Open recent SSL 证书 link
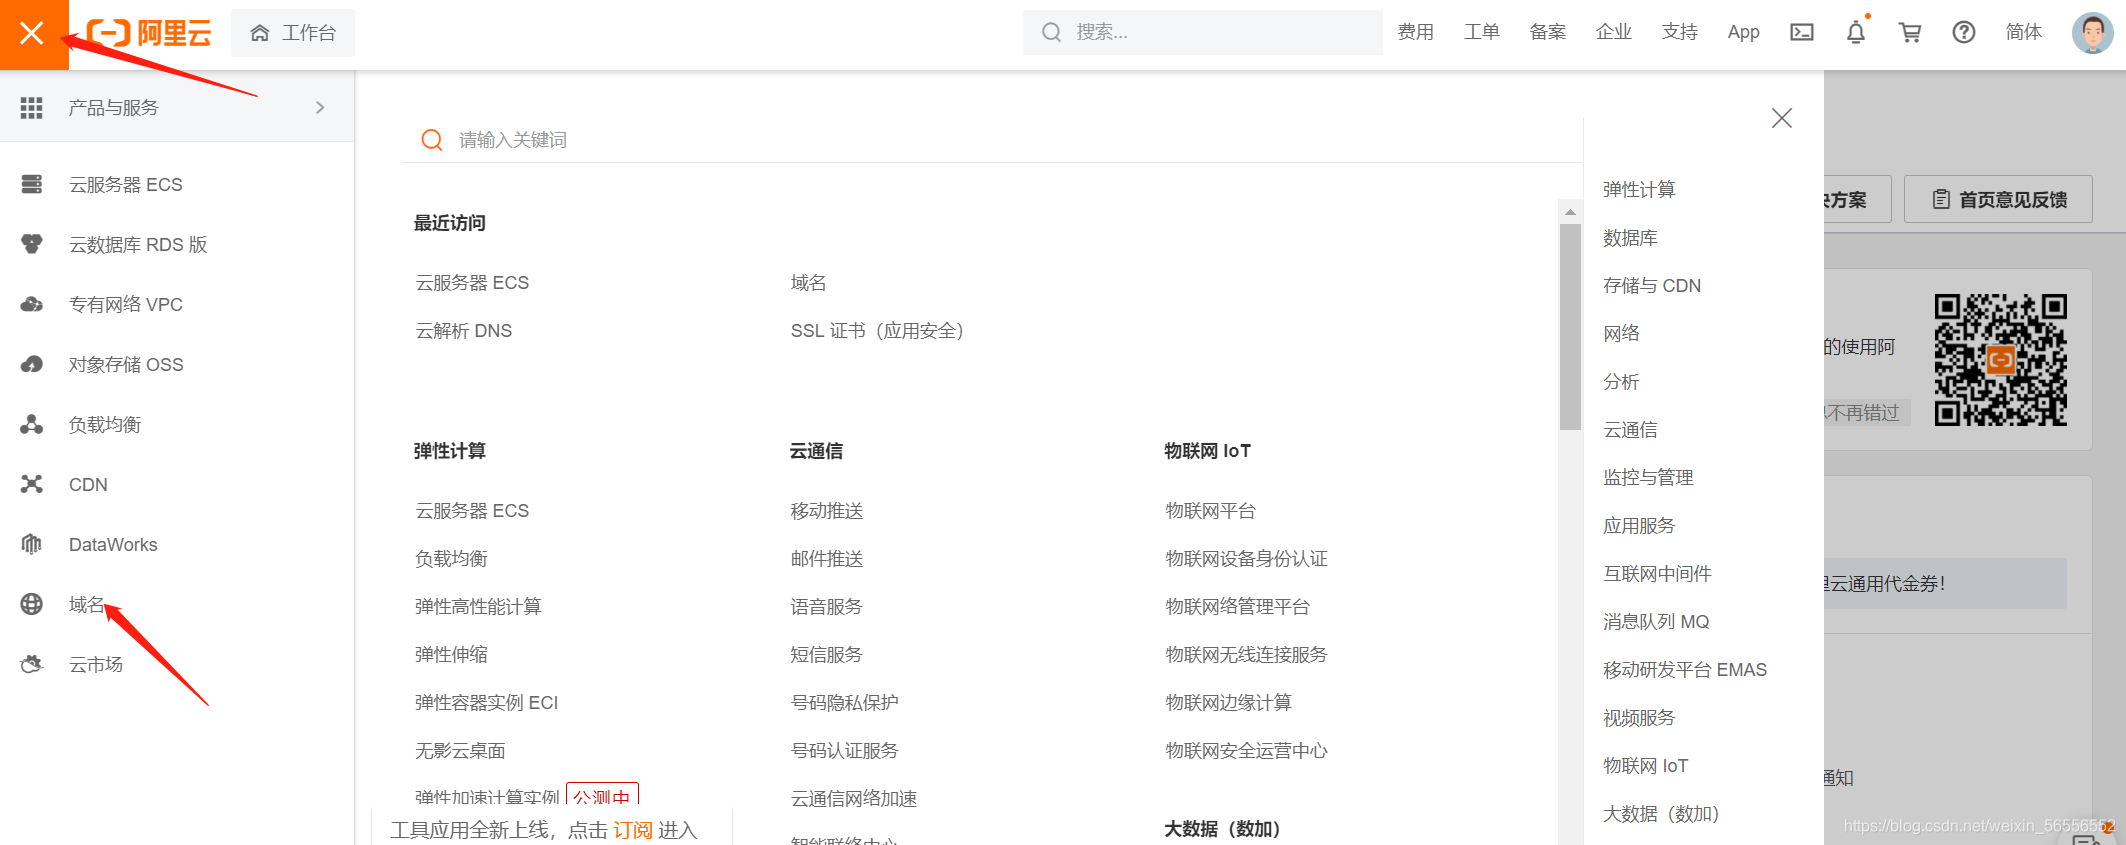Screen dimensions: 2126x845 coord(877,331)
